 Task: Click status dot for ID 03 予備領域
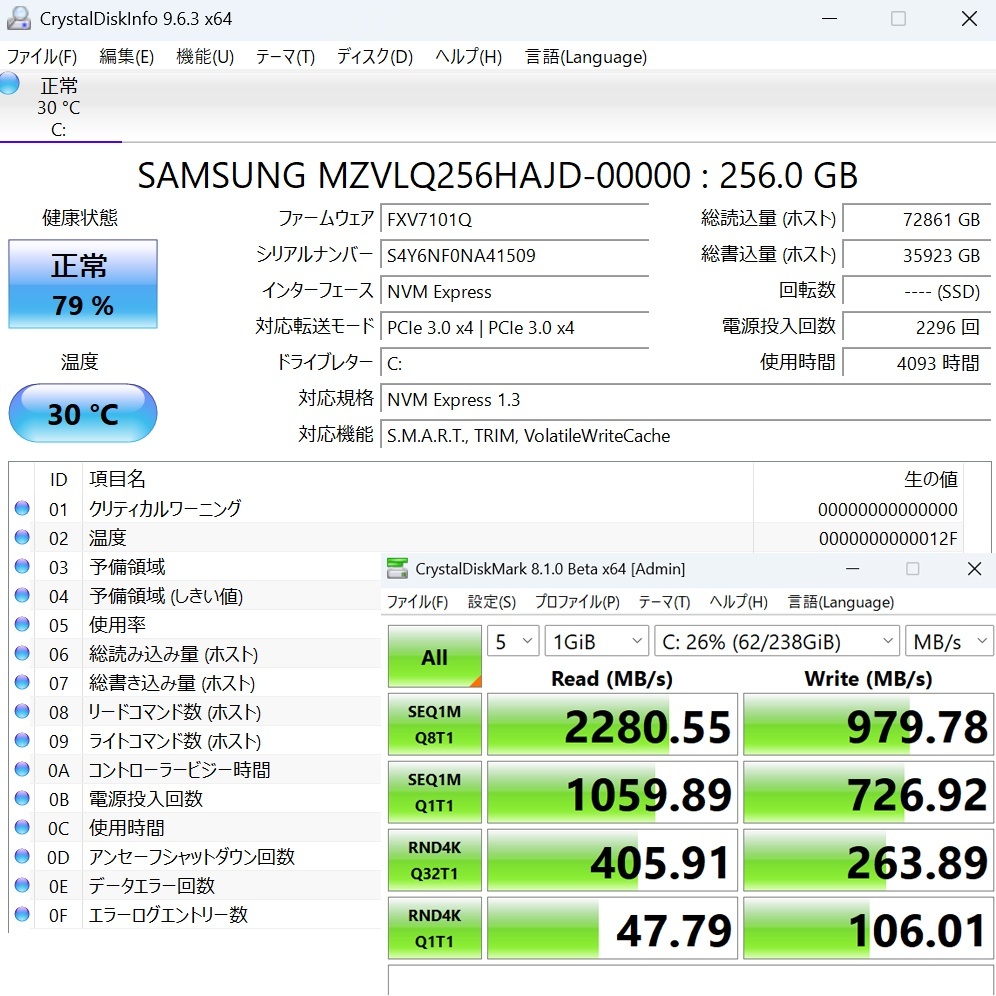point(22,566)
